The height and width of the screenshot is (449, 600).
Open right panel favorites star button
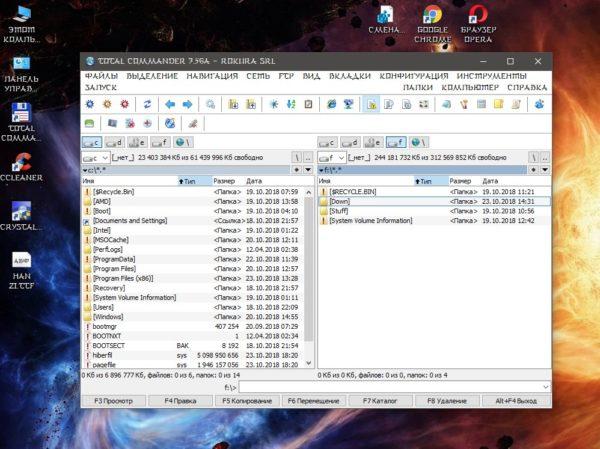coord(533,170)
